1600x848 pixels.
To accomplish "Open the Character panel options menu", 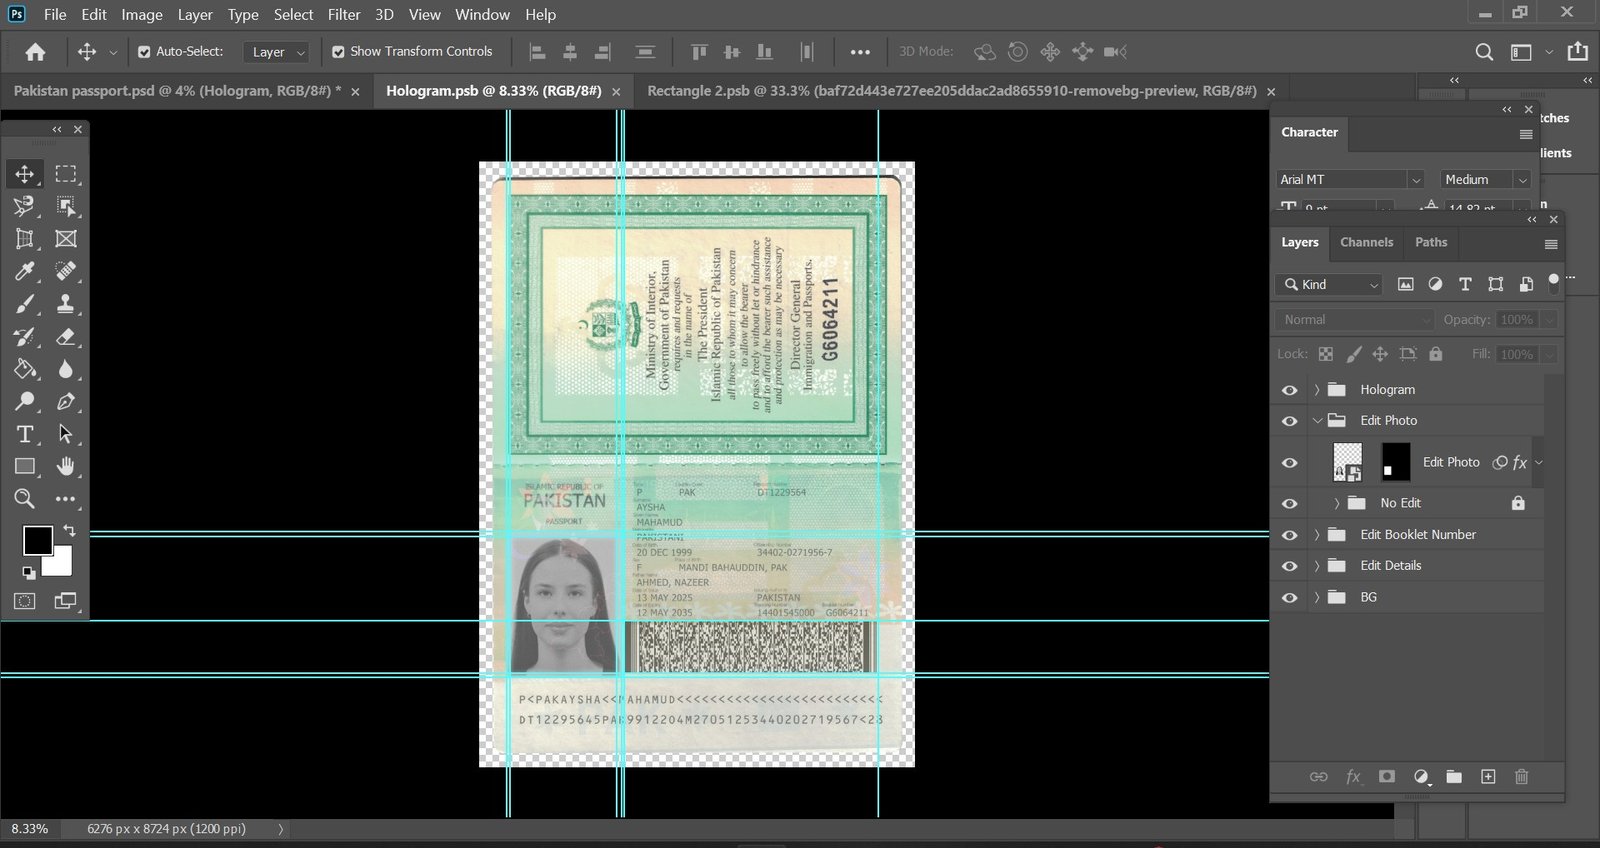I will [x=1526, y=134].
